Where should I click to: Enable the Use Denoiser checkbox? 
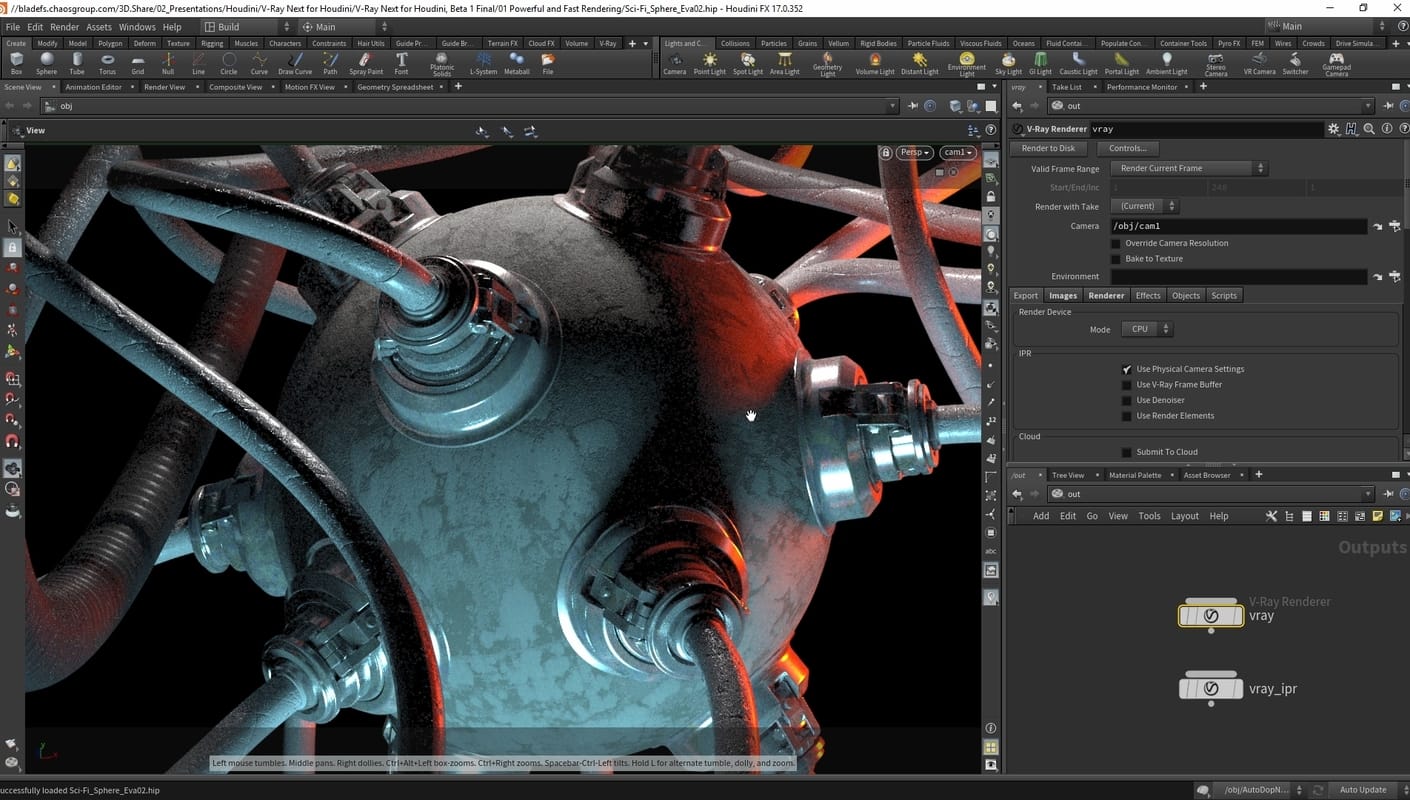pyautogui.click(x=1127, y=400)
